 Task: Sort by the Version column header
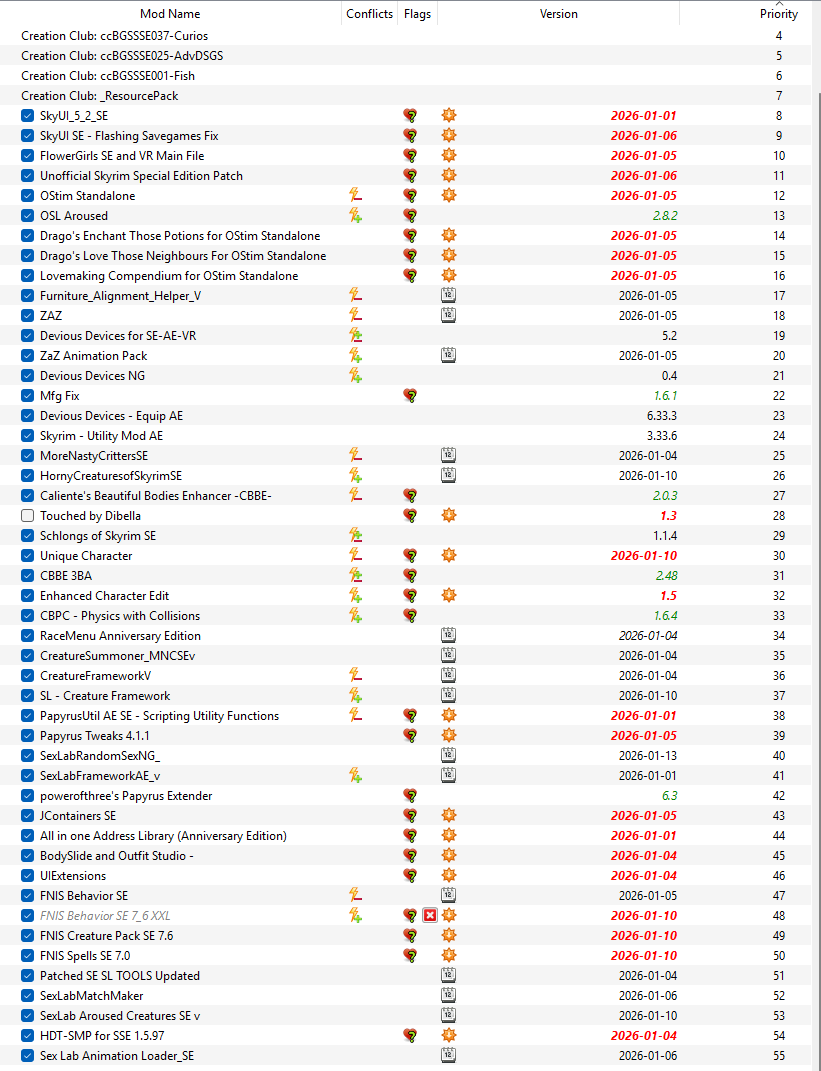click(559, 14)
